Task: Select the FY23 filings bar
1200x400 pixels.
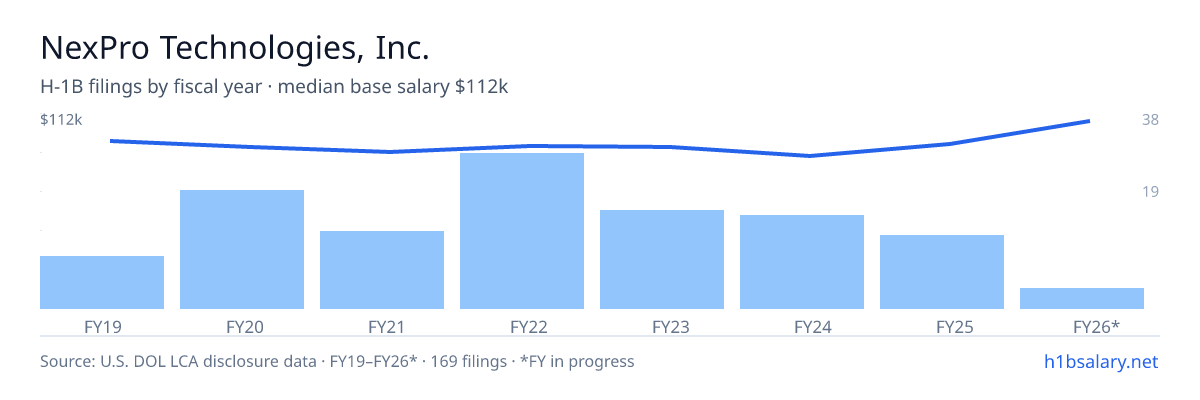Action: pos(662,259)
